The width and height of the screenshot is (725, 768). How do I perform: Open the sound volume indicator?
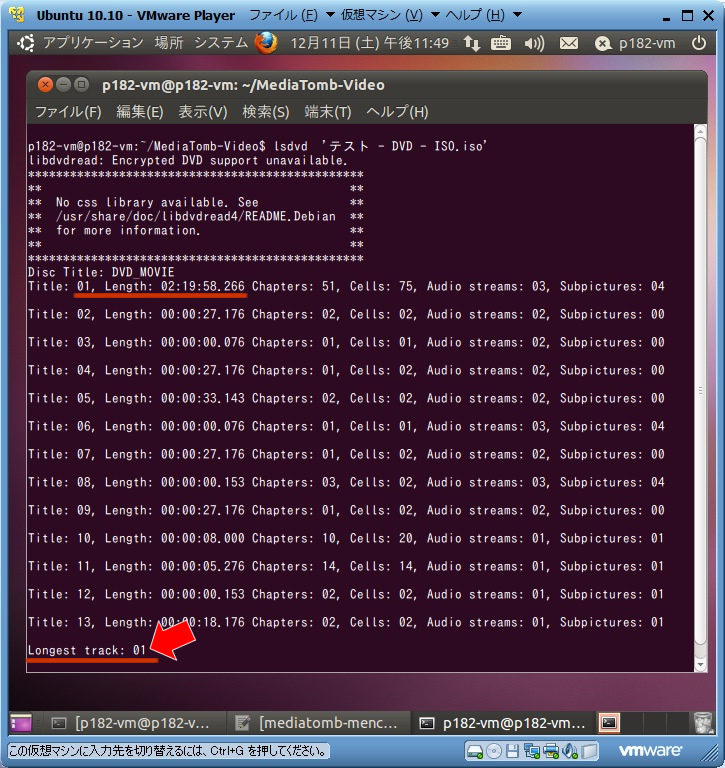(534, 44)
